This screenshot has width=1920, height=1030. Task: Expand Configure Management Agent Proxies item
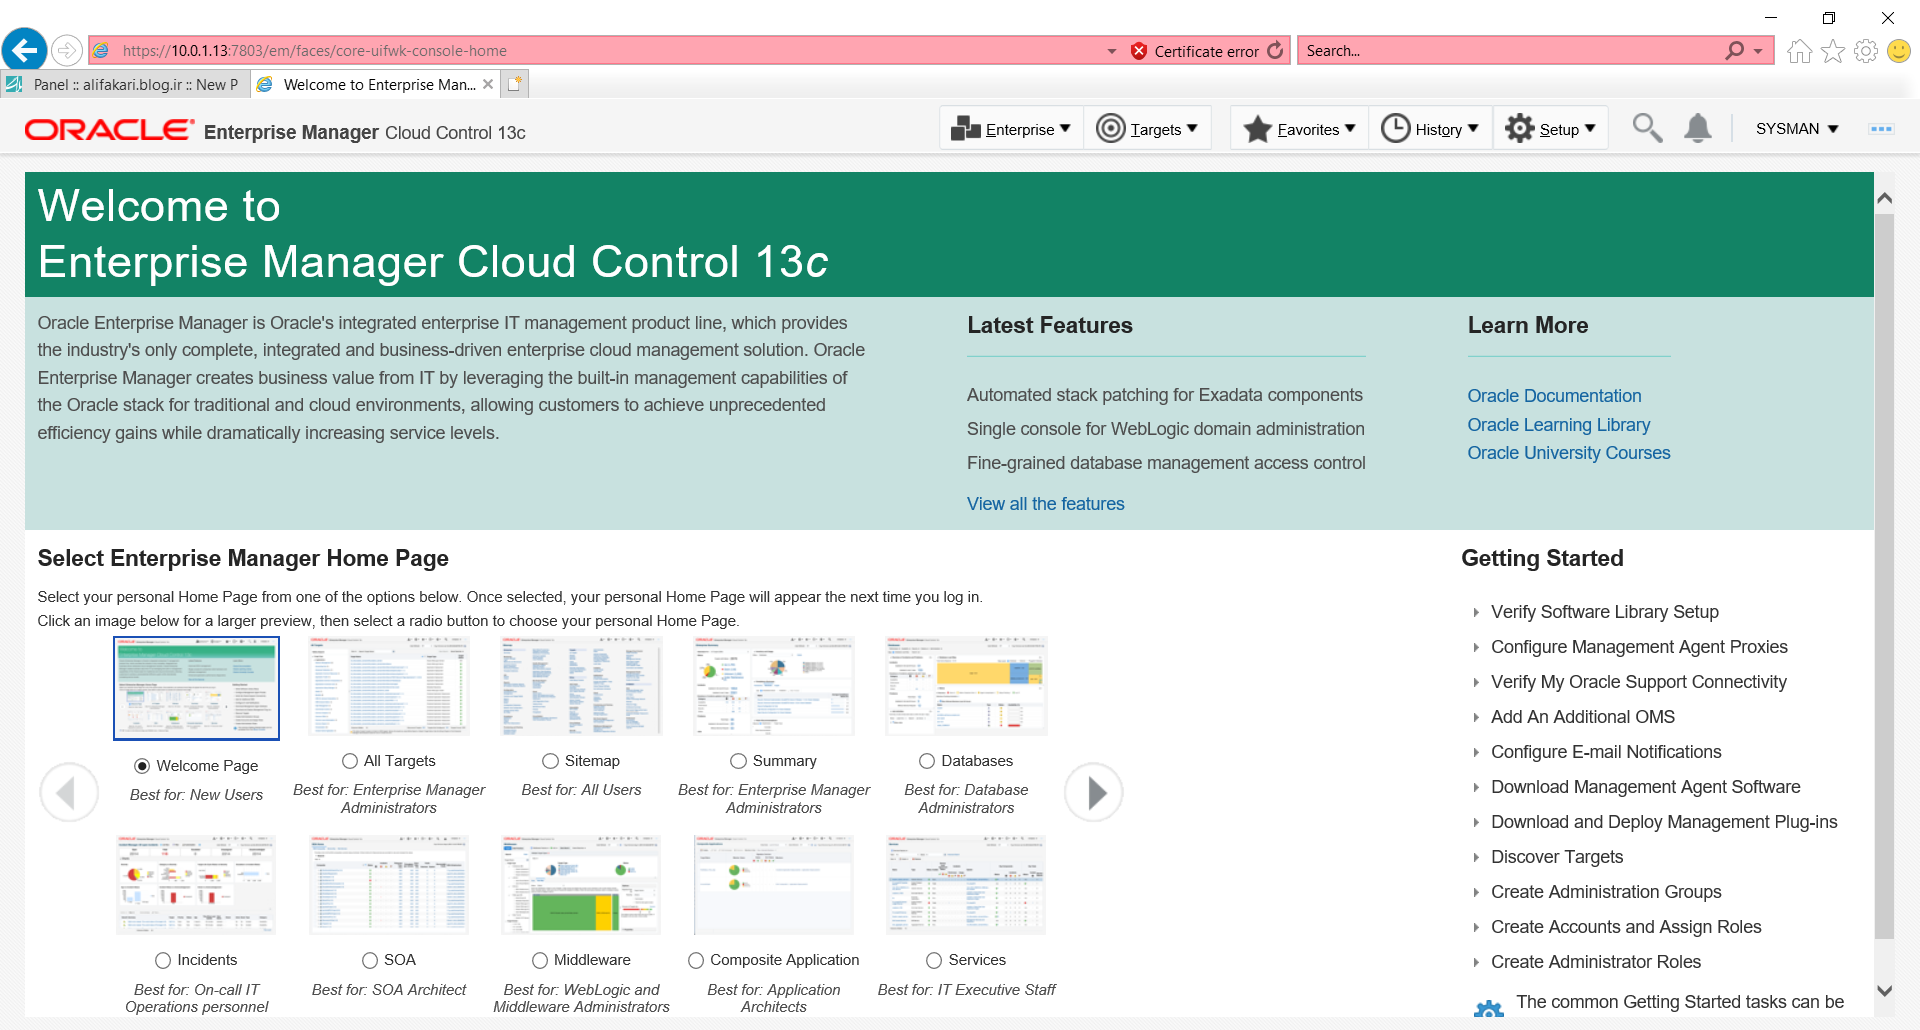[1475, 647]
